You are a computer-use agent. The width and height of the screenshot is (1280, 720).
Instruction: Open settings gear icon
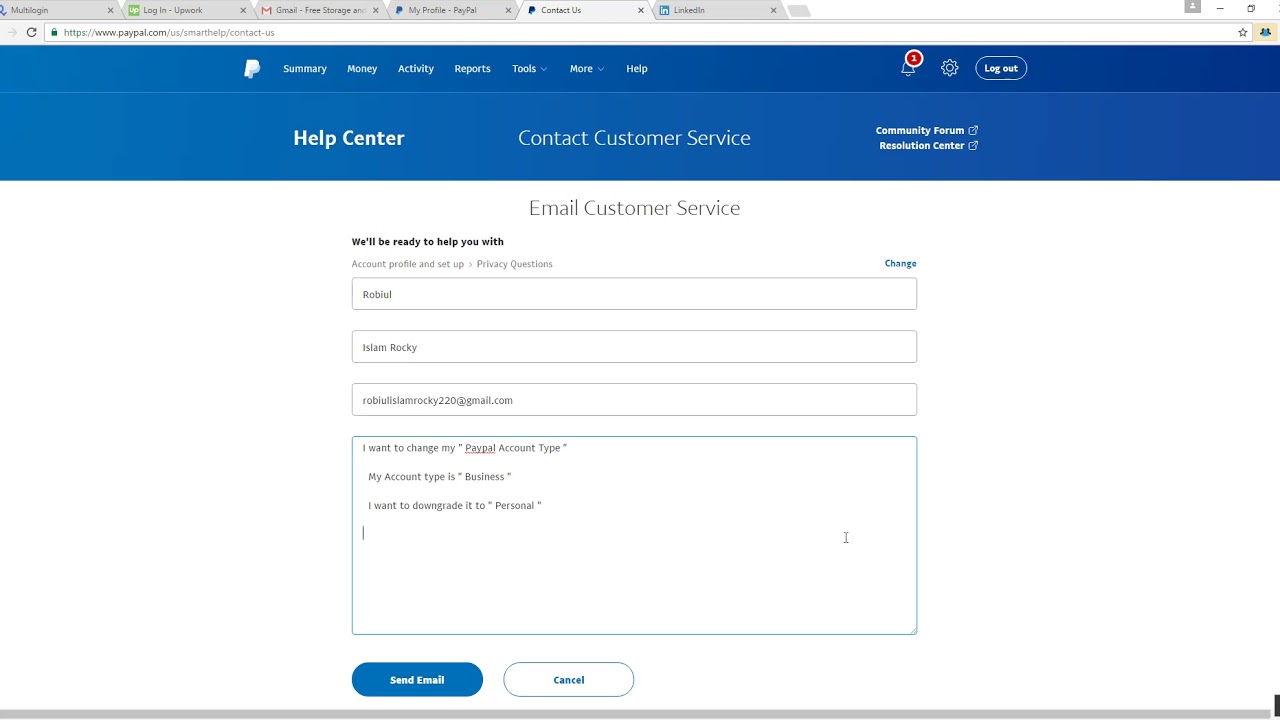pyautogui.click(x=950, y=68)
